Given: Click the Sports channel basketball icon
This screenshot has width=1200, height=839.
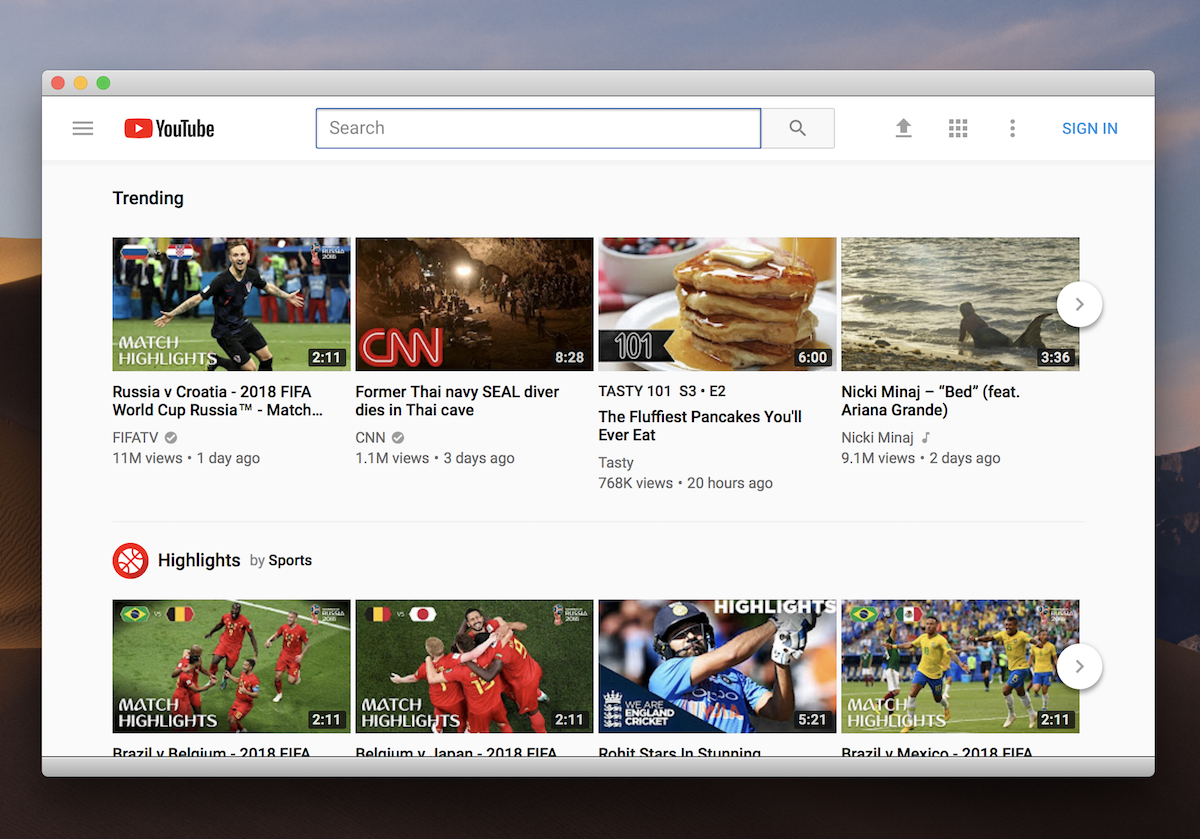Looking at the screenshot, I should click(130, 560).
